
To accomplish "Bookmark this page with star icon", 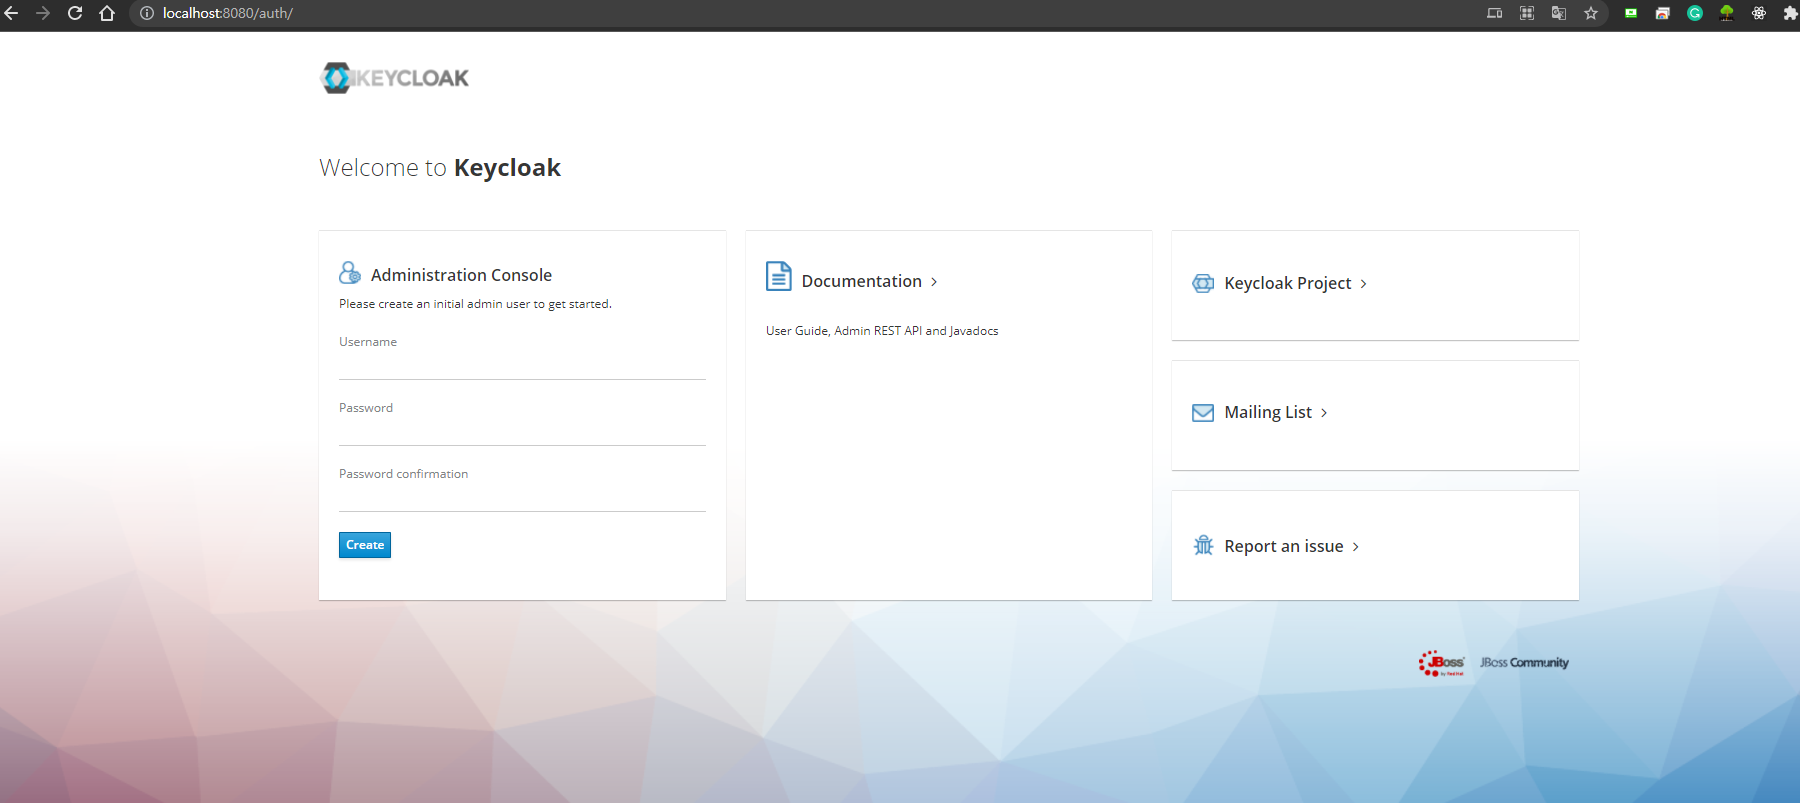I will [1591, 13].
